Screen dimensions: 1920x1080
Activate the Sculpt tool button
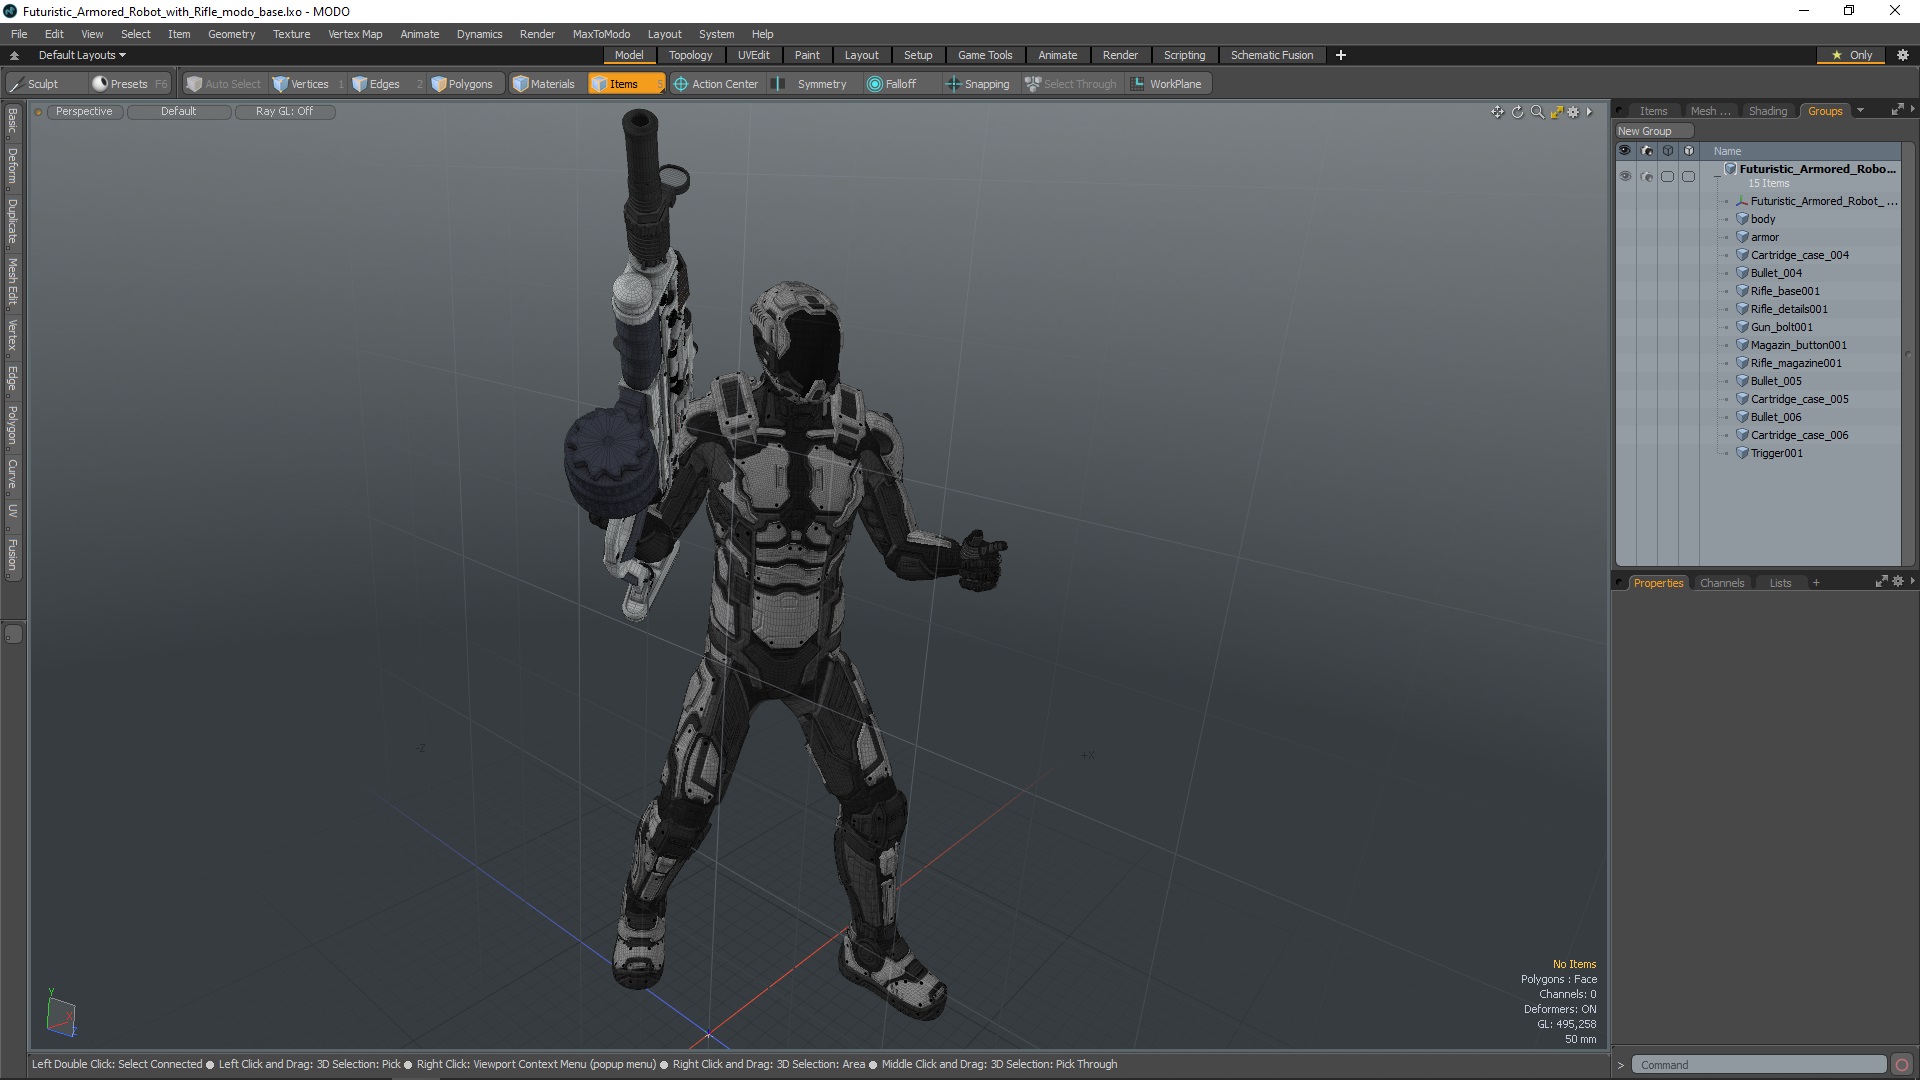tap(34, 84)
